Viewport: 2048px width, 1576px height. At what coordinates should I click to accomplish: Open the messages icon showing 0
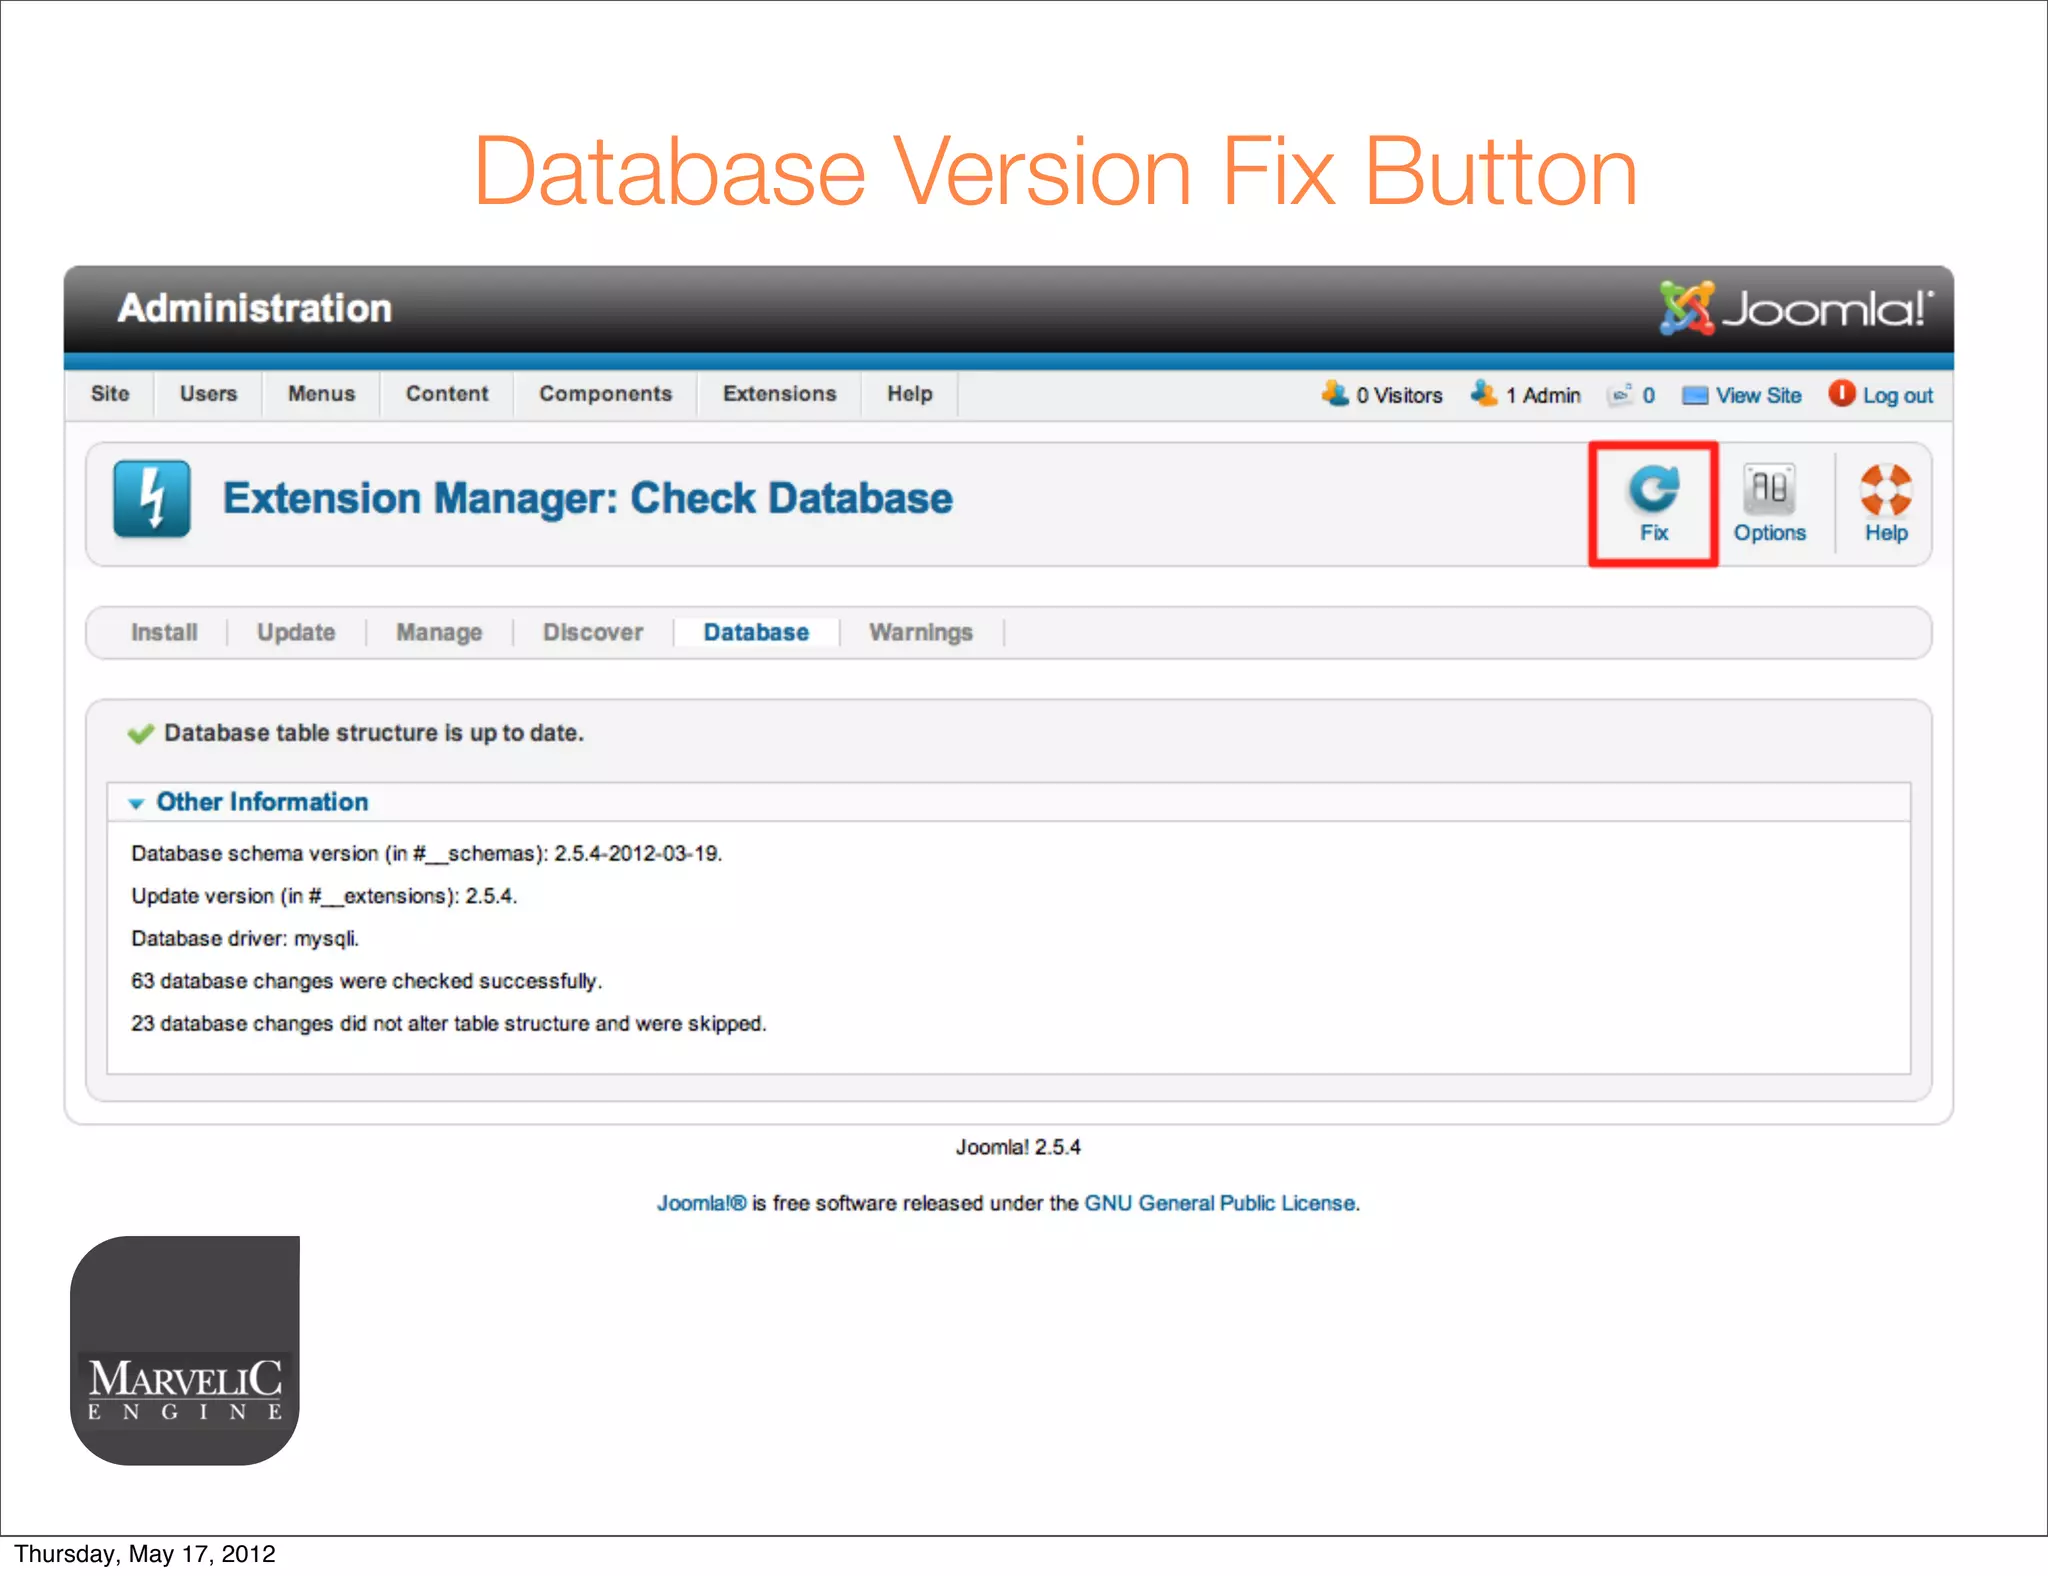pos(1621,395)
